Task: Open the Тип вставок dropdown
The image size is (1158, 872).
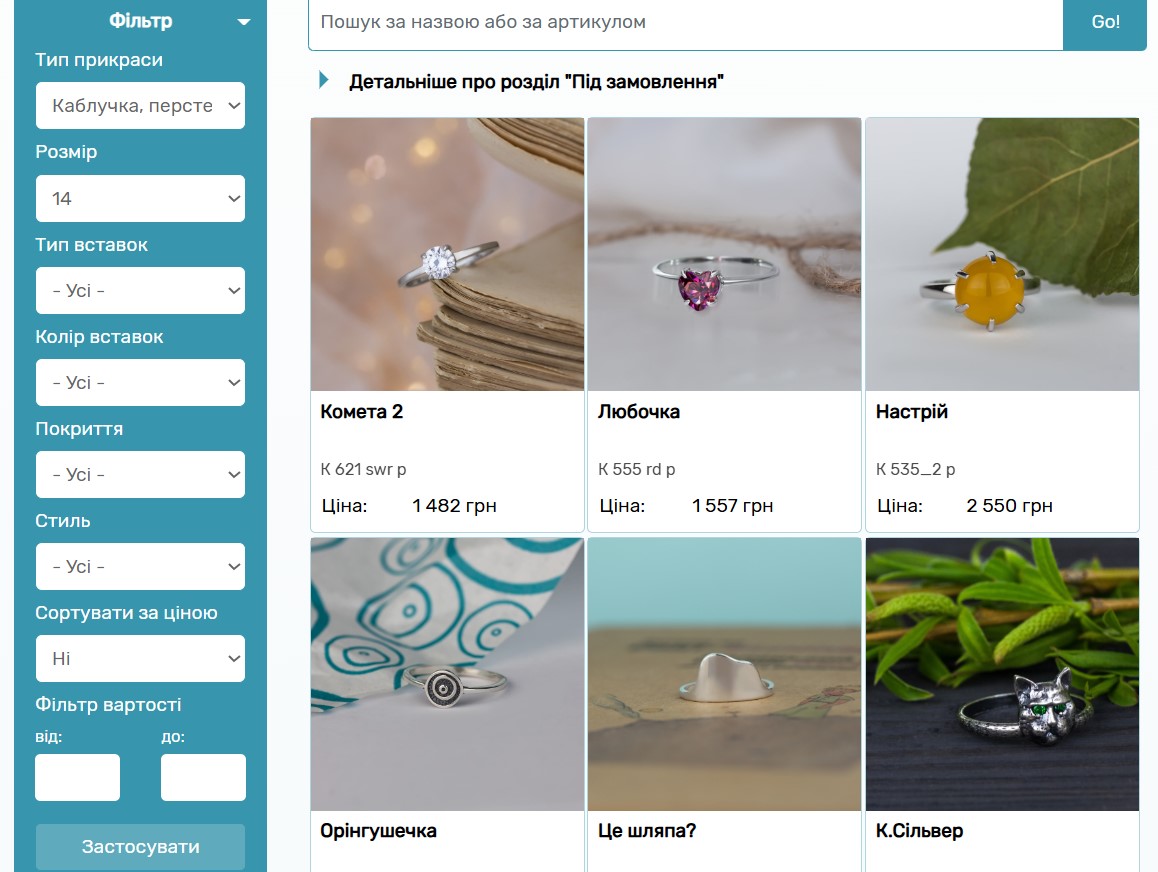Action: pyautogui.click(x=140, y=290)
